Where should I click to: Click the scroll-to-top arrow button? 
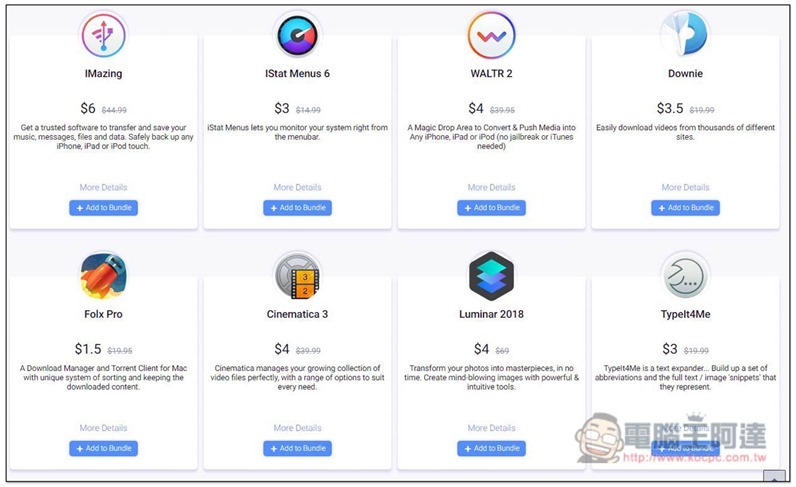point(775,477)
